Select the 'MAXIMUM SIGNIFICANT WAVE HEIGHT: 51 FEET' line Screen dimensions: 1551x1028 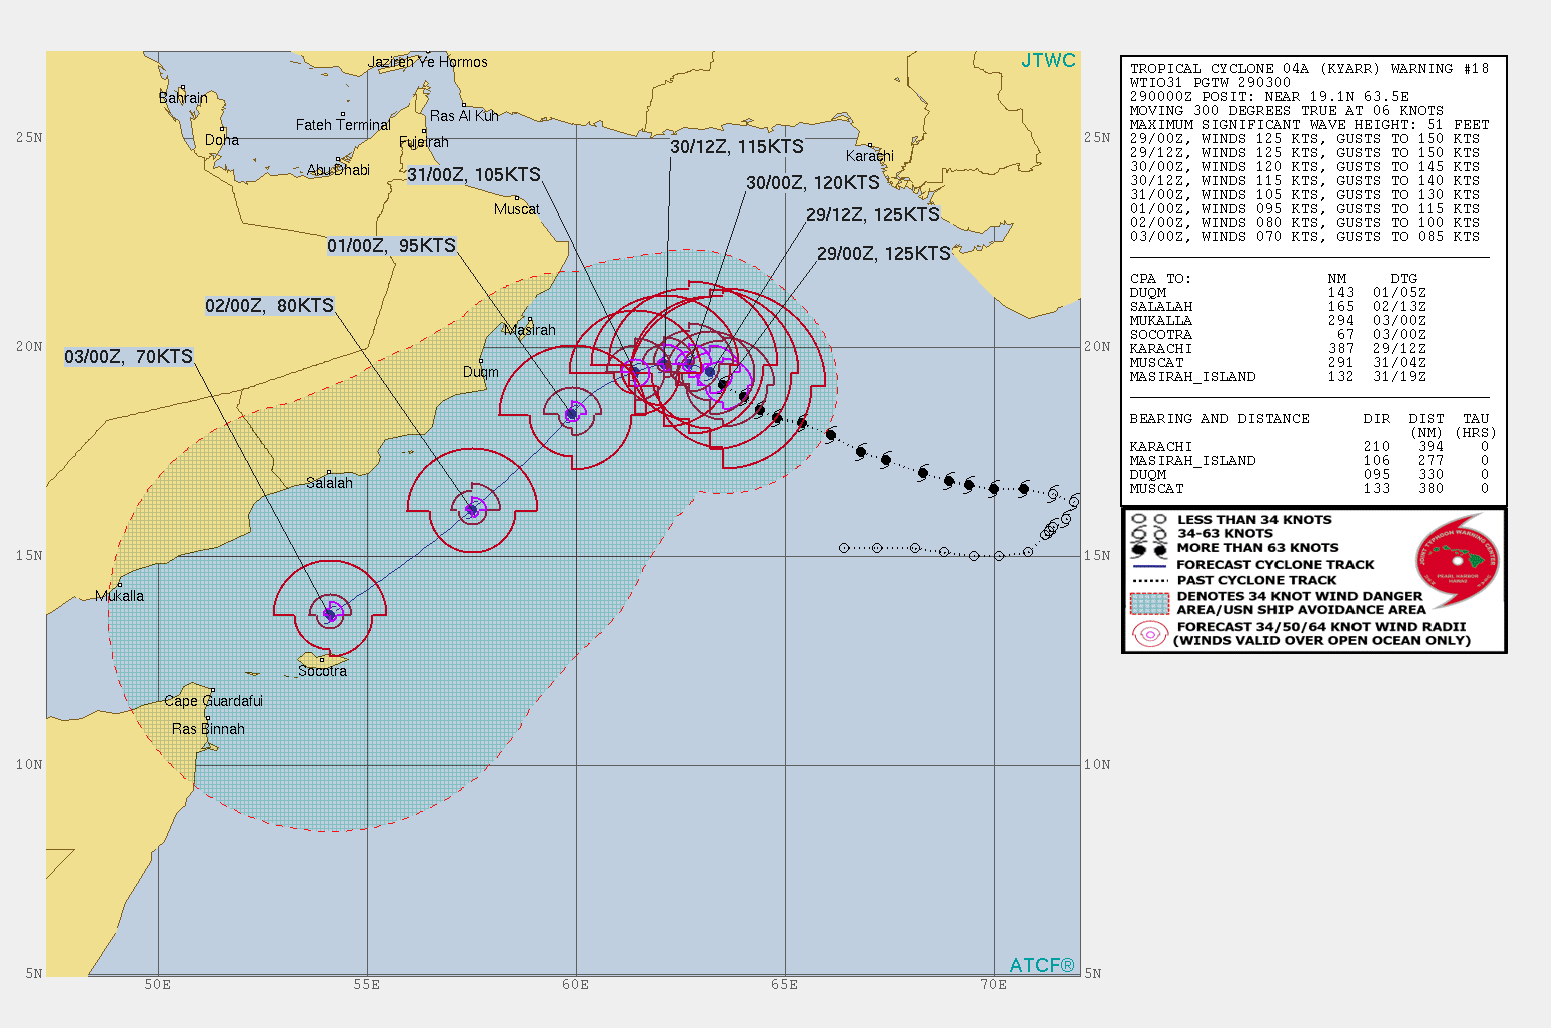click(x=1309, y=125)
